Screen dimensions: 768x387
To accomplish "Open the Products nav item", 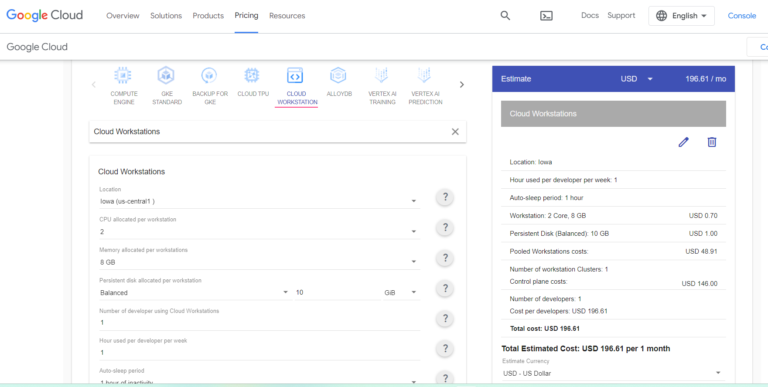I will click(208, 16).
